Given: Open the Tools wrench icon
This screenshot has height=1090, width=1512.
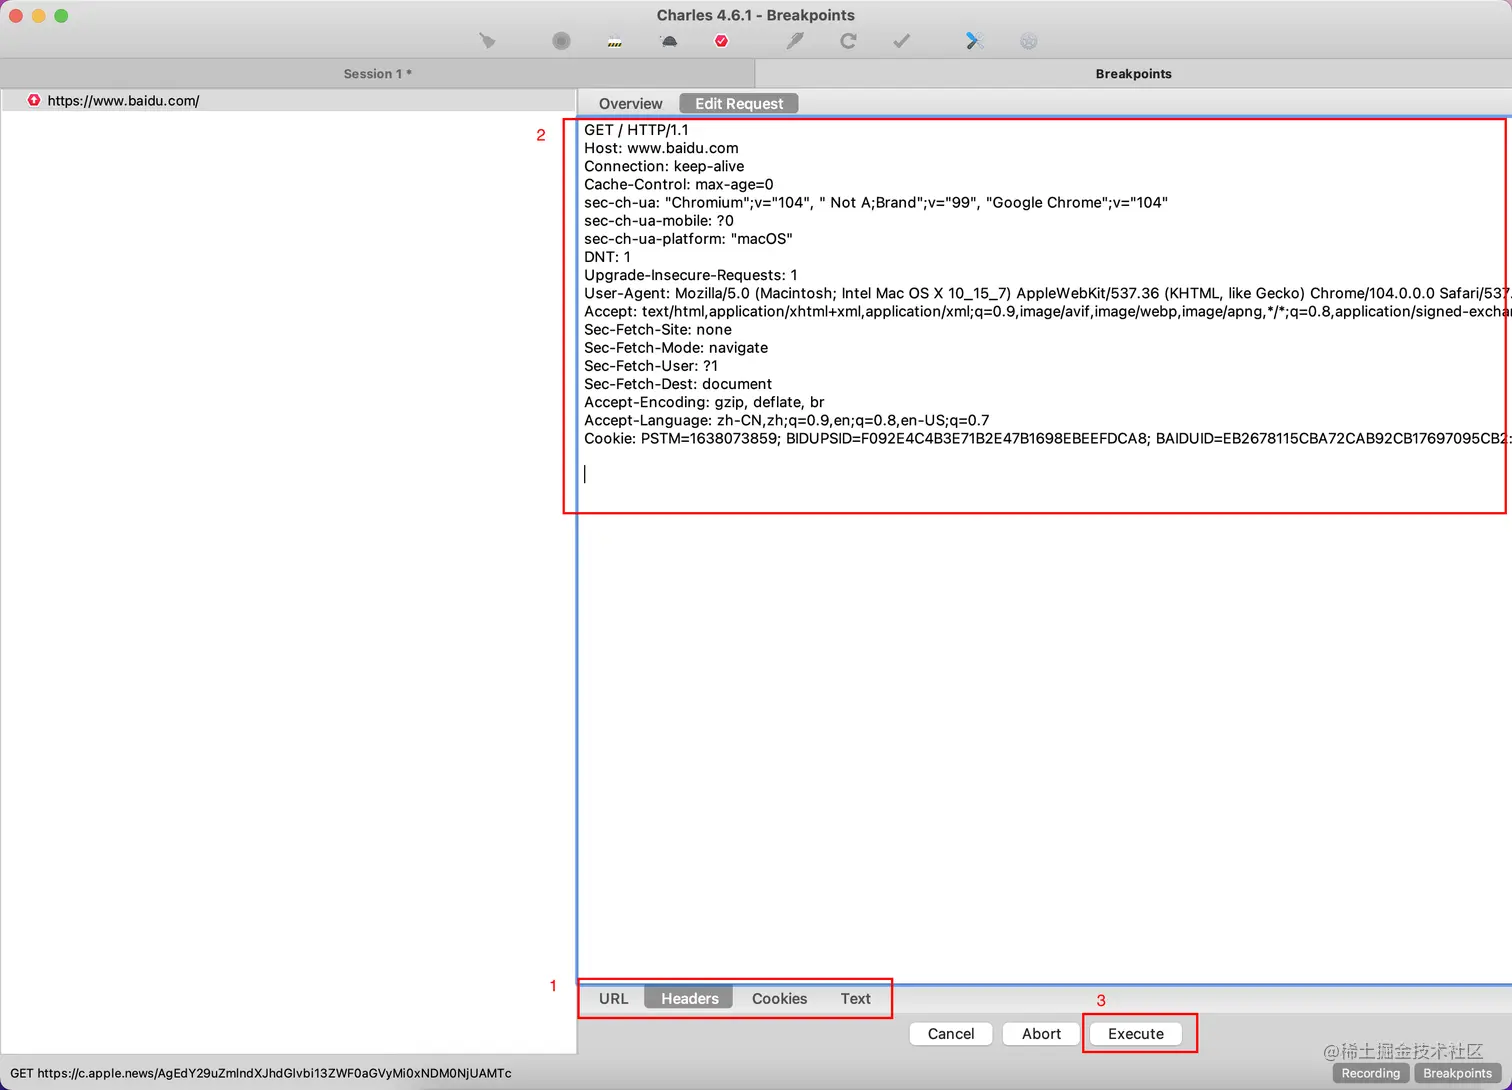Looking at the screenshot, I should (975, 41).
